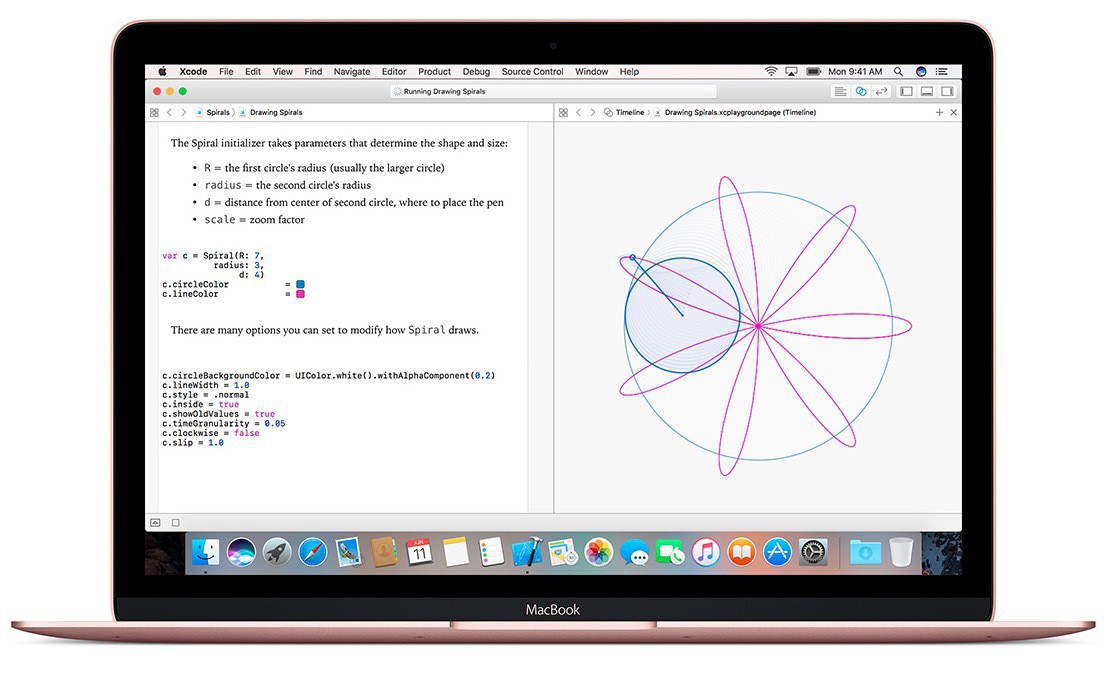Toggle the Navigator panel
1110x684 pixels.
(905, 91)
